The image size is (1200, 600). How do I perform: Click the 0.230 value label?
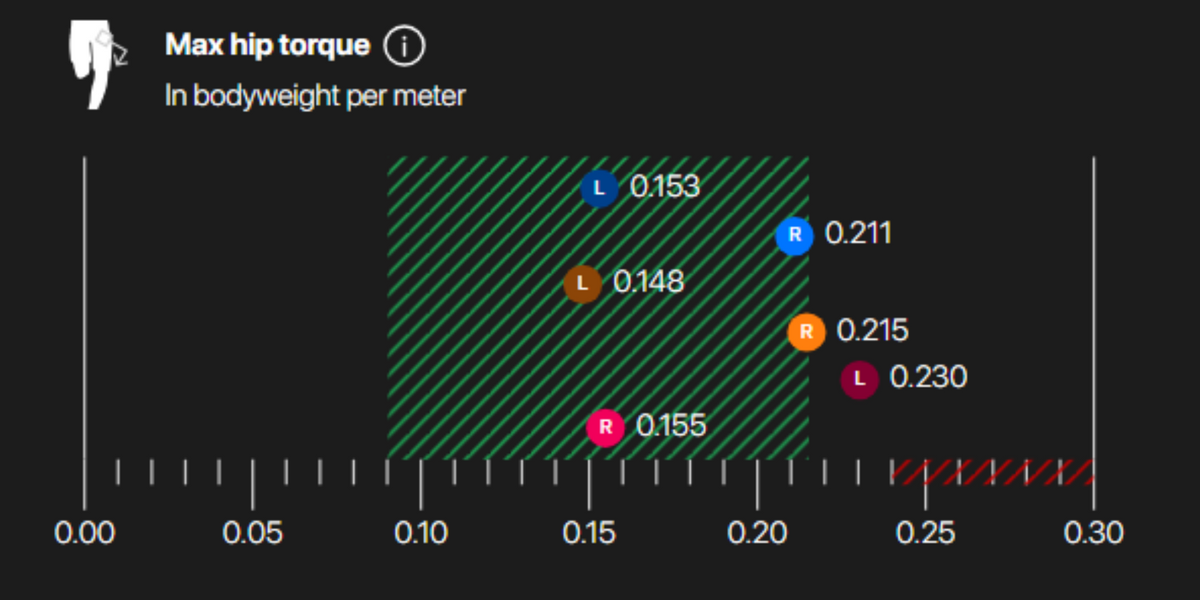tap(929, 378)
